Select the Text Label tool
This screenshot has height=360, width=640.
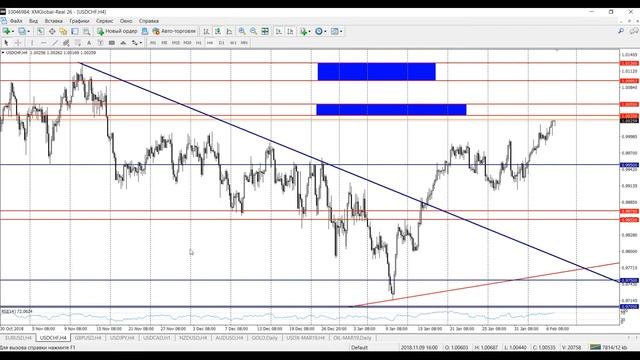pyautogui.click(x=100, y=43)
